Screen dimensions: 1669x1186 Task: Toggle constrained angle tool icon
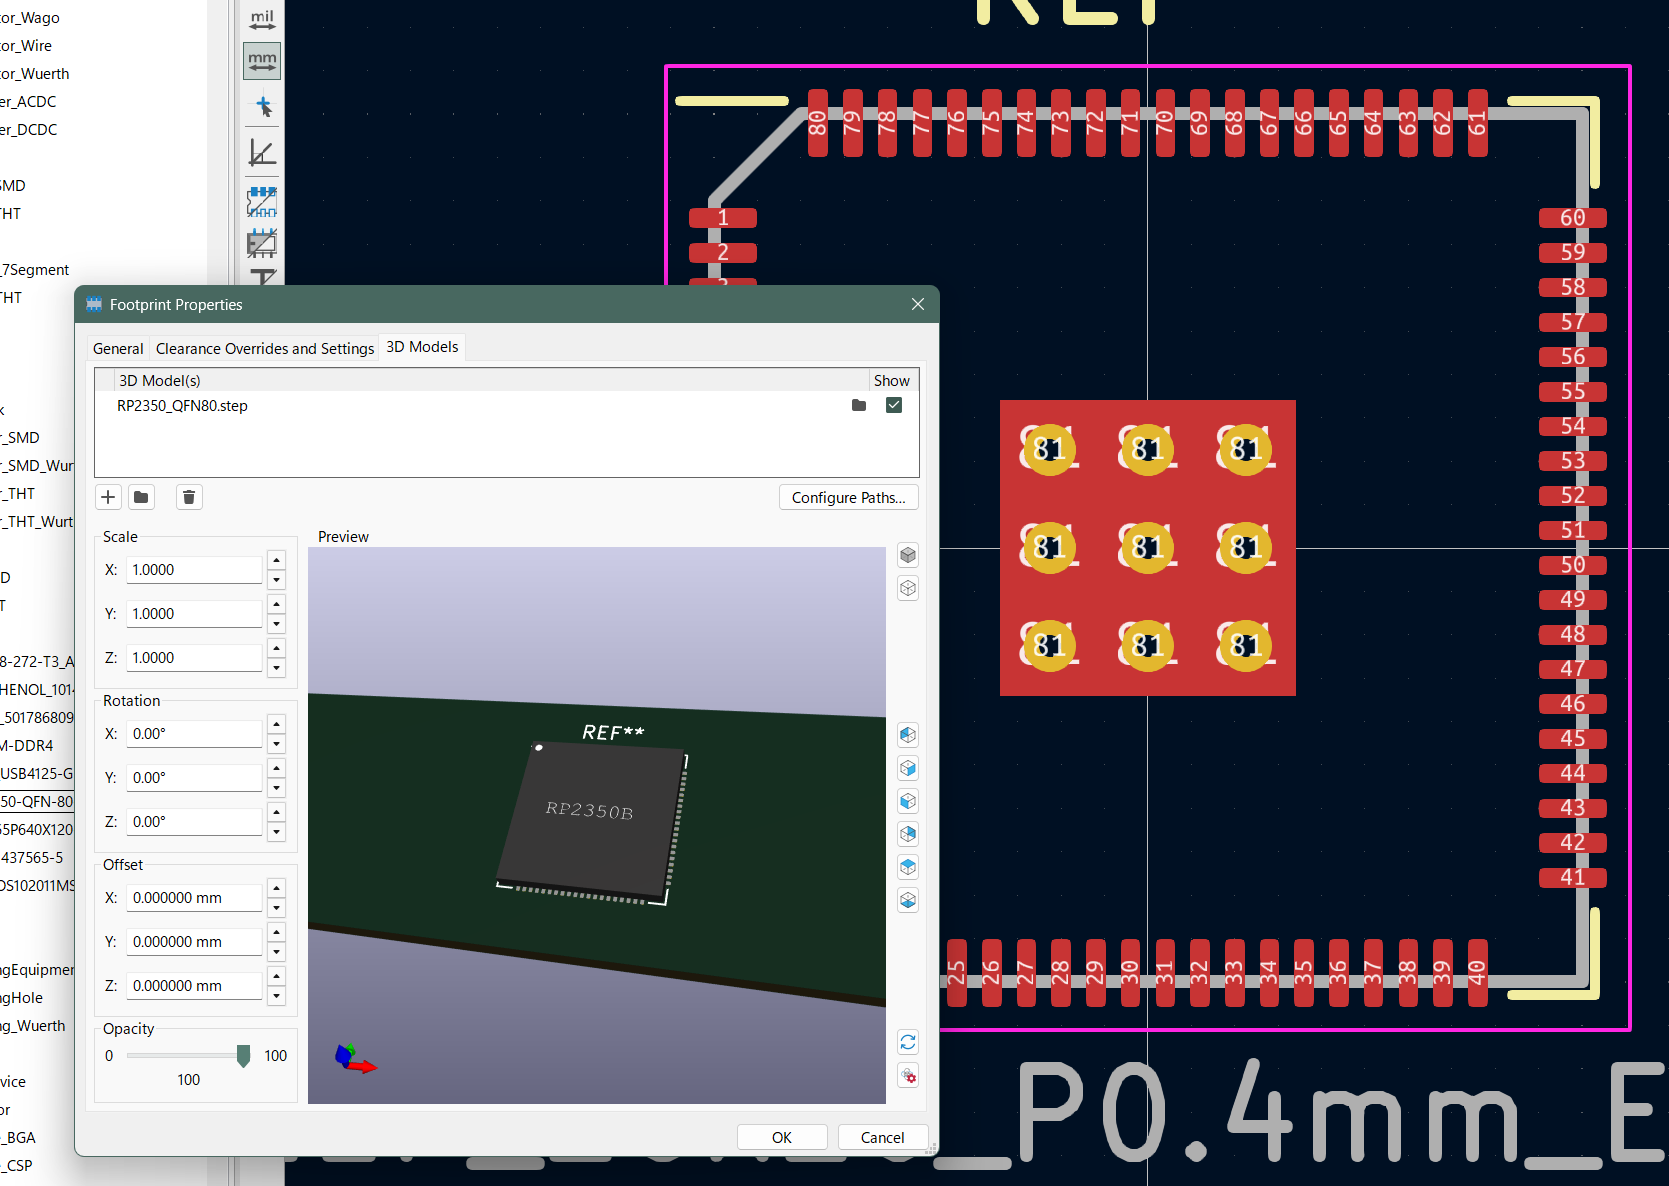click(262, 152)
